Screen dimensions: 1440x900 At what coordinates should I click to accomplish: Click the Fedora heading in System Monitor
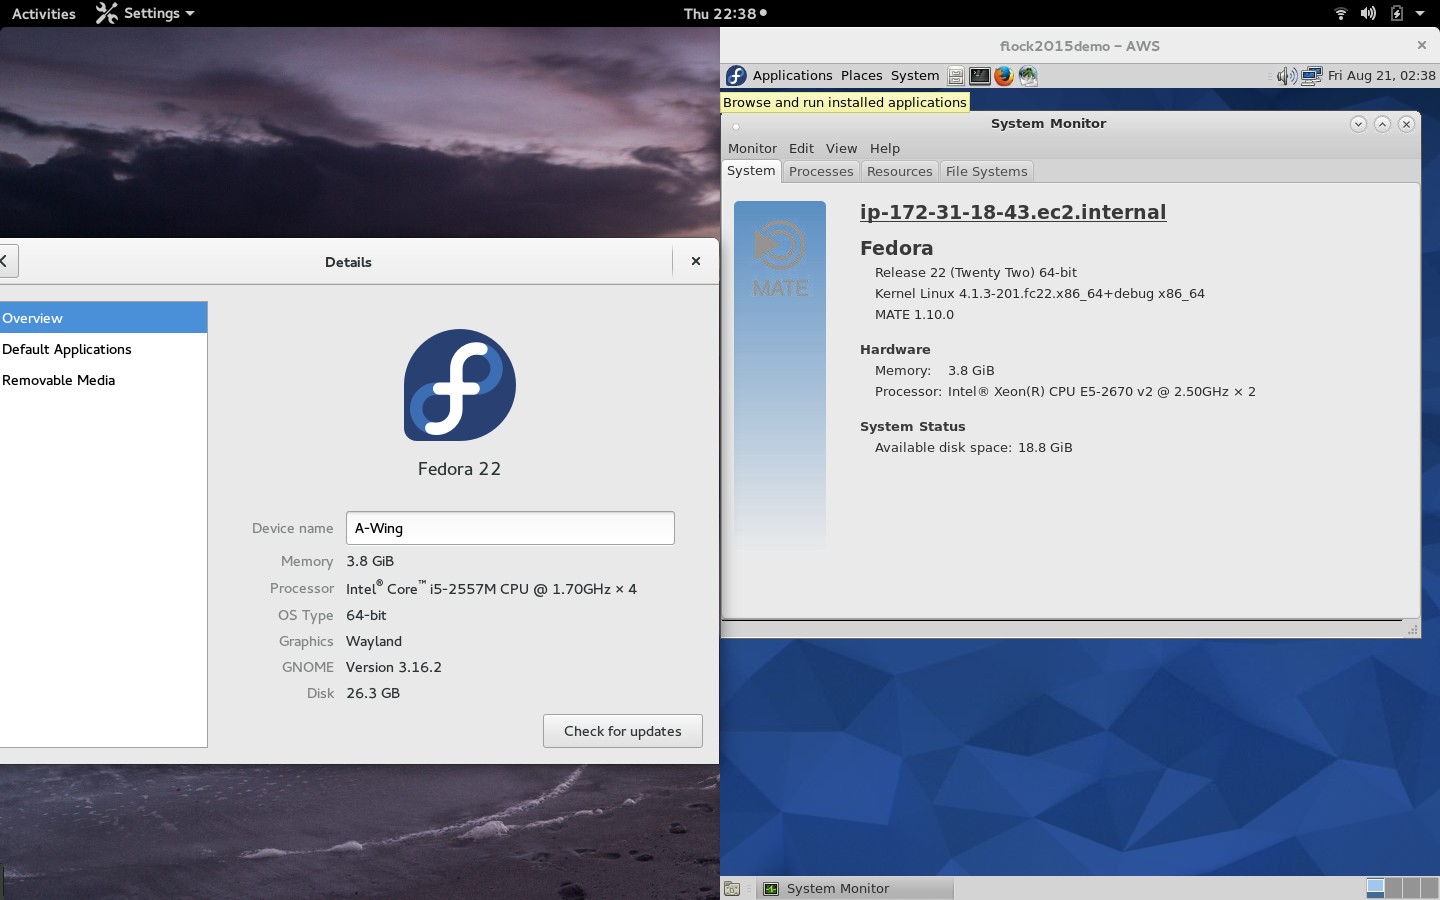coord(896,248)
